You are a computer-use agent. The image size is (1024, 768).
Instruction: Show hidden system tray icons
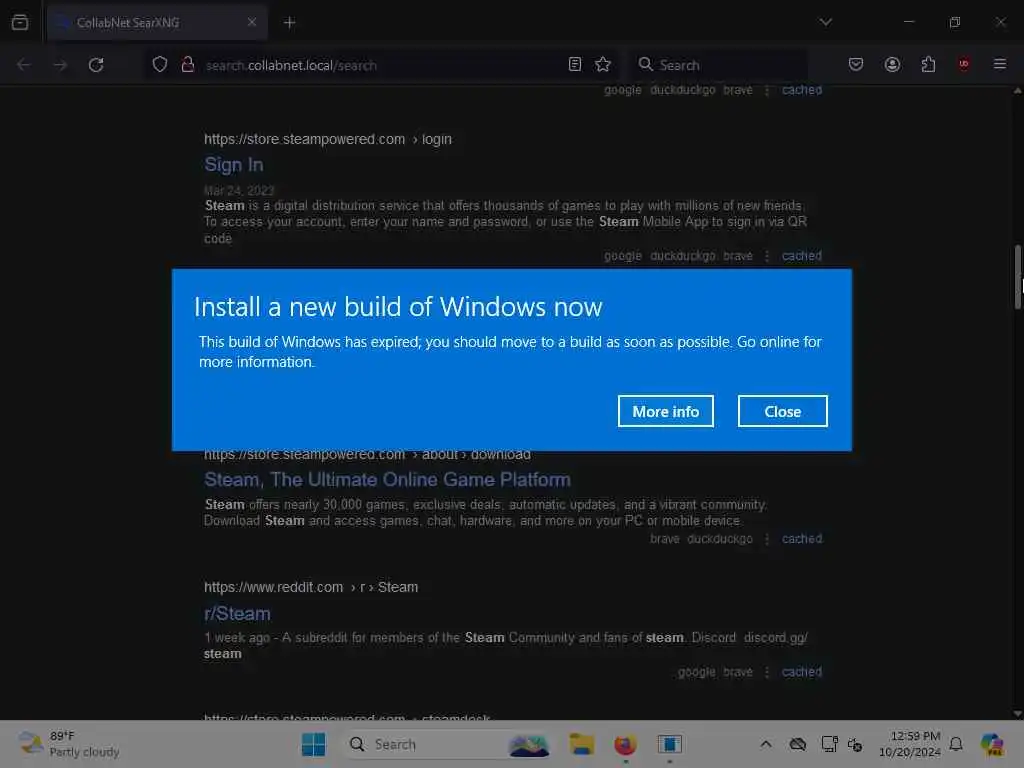point(765,744)
